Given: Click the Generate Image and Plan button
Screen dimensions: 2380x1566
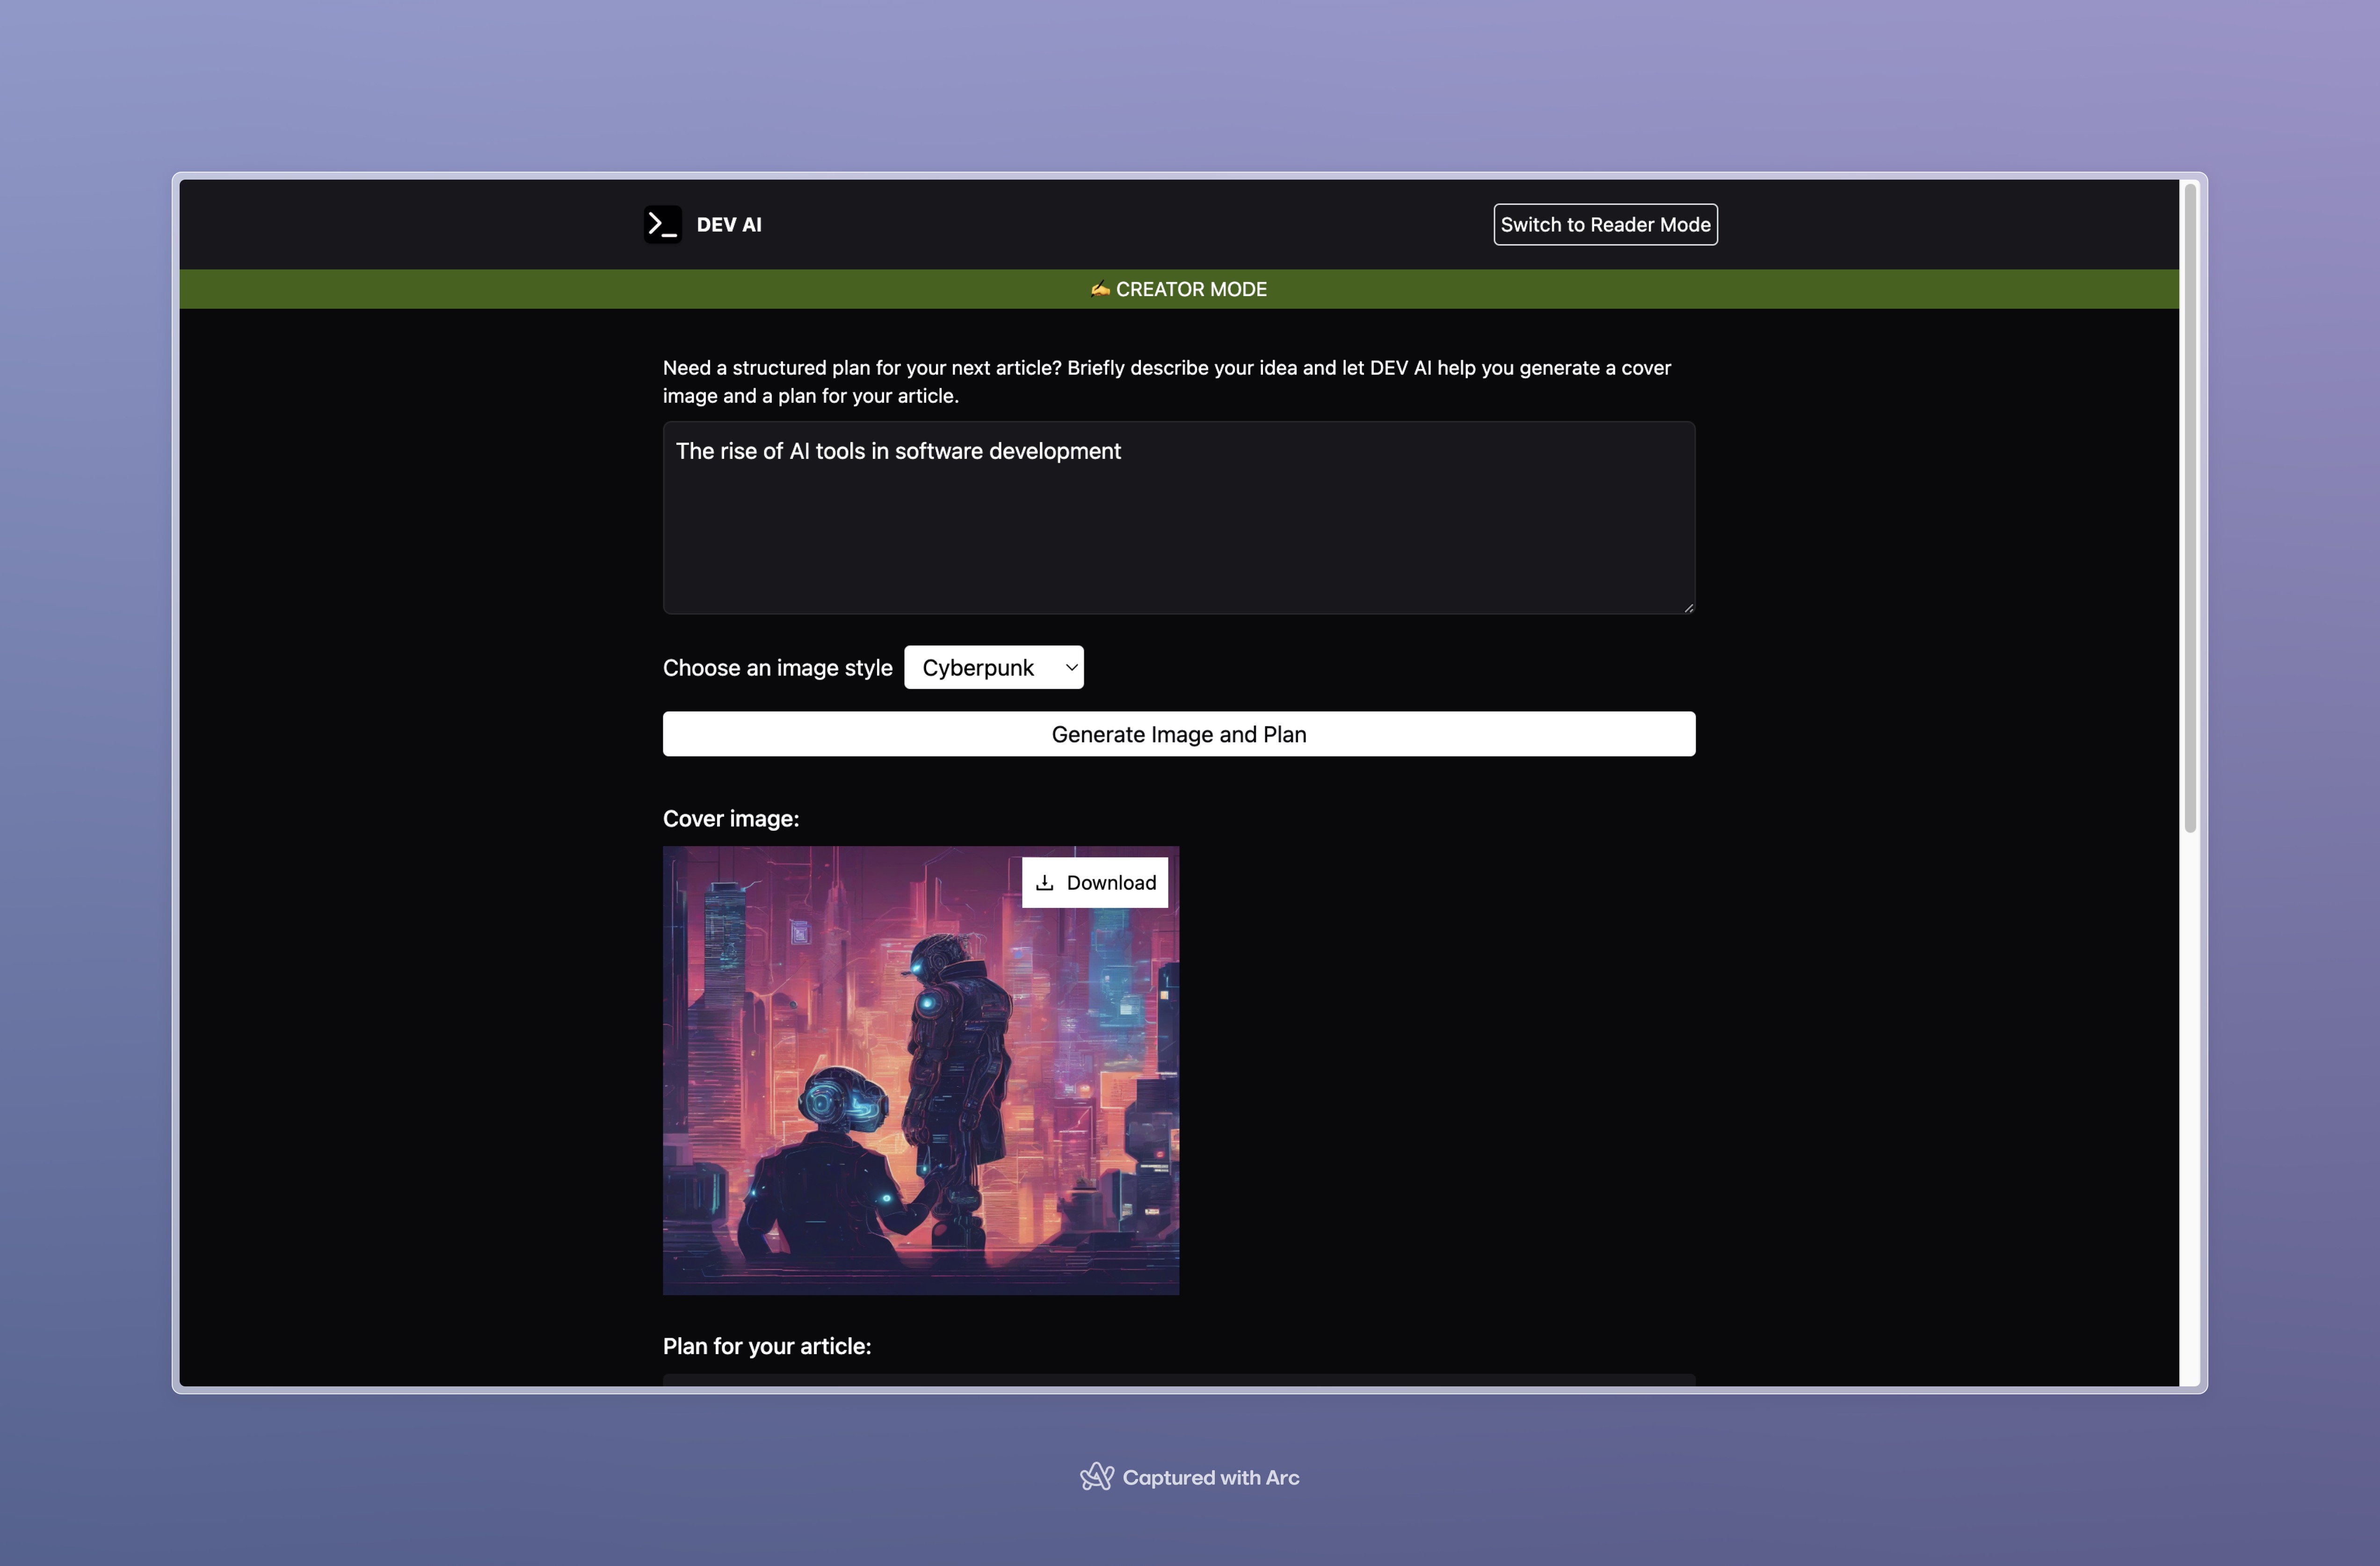Looking at the screenshot, I should coord(1178,734).
